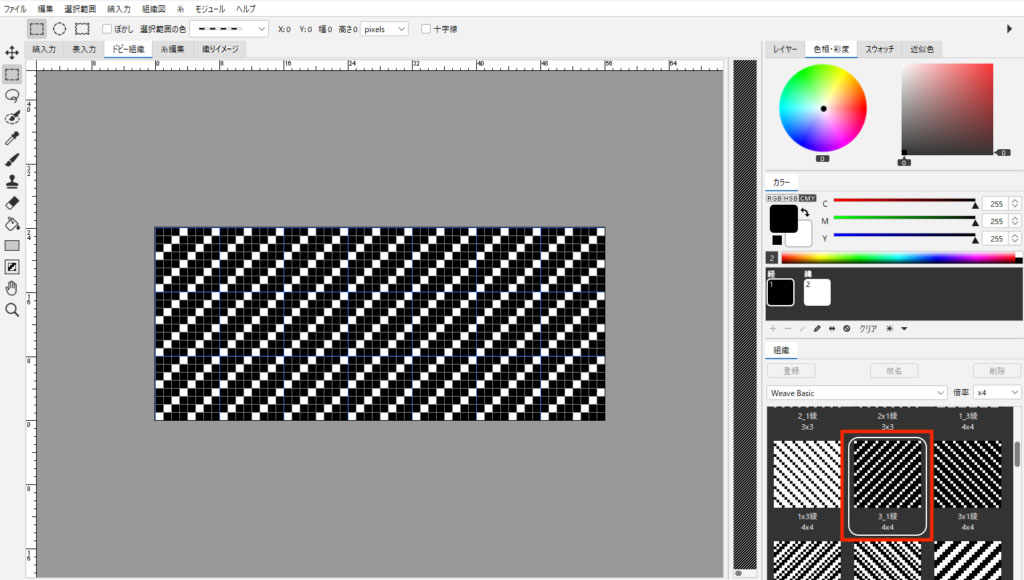Click the クリア button in color panel
1024x580 pixels.
pos(868,328)
